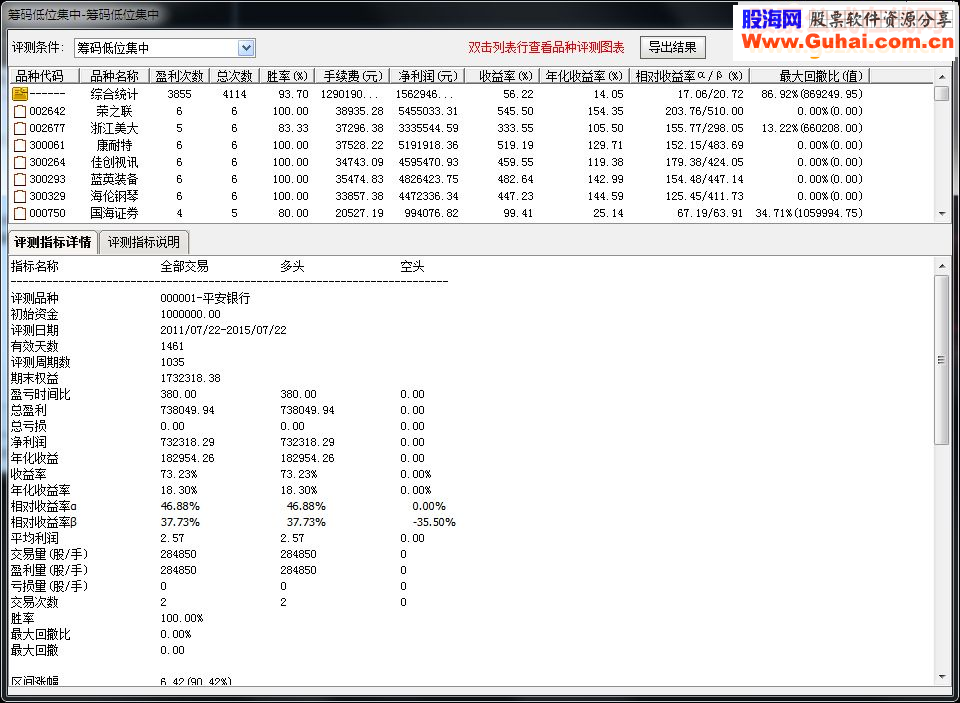Click the 多头 column label
The width and height of the screenshot is (960, 703).
[x=293, y=266]
